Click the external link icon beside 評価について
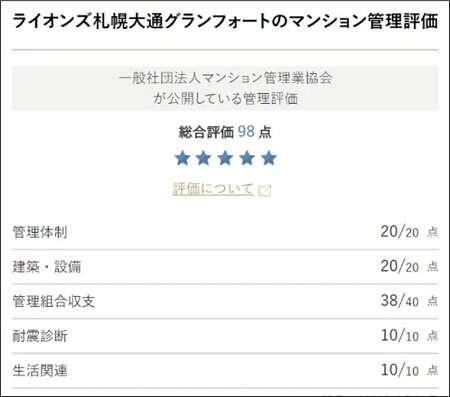 click(x=265, y=191)
